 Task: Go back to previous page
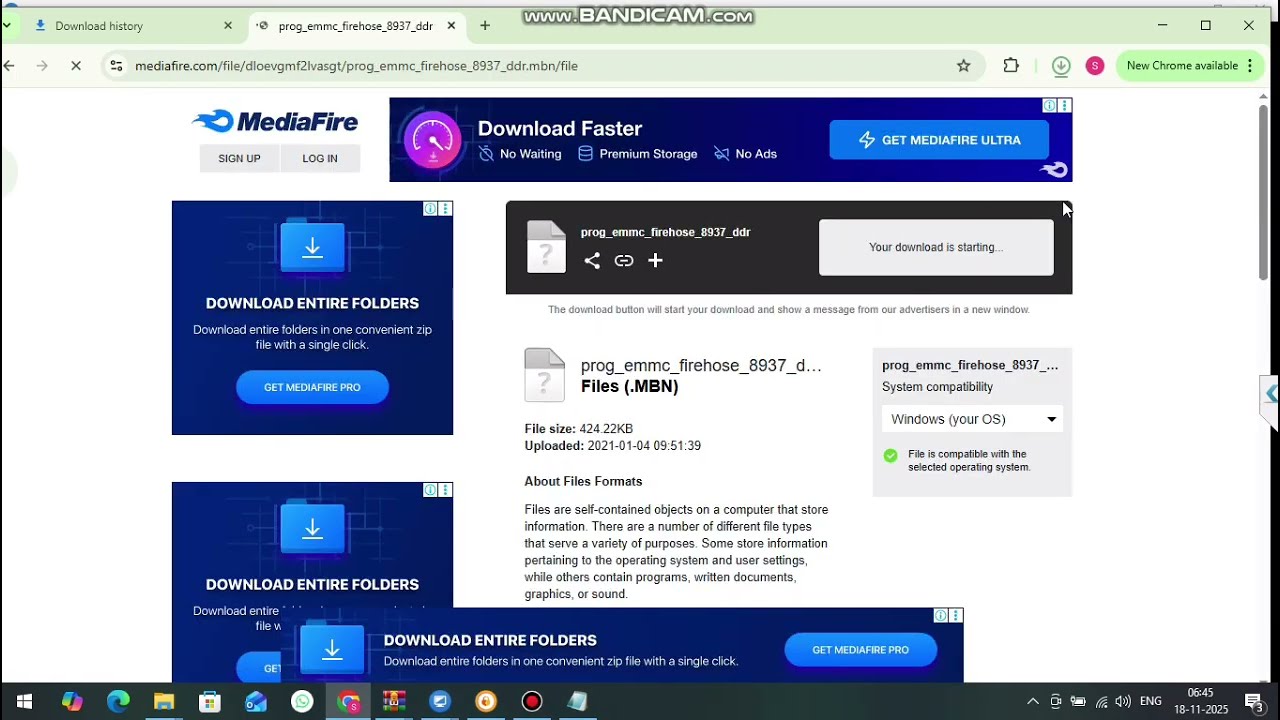point(9,66)
